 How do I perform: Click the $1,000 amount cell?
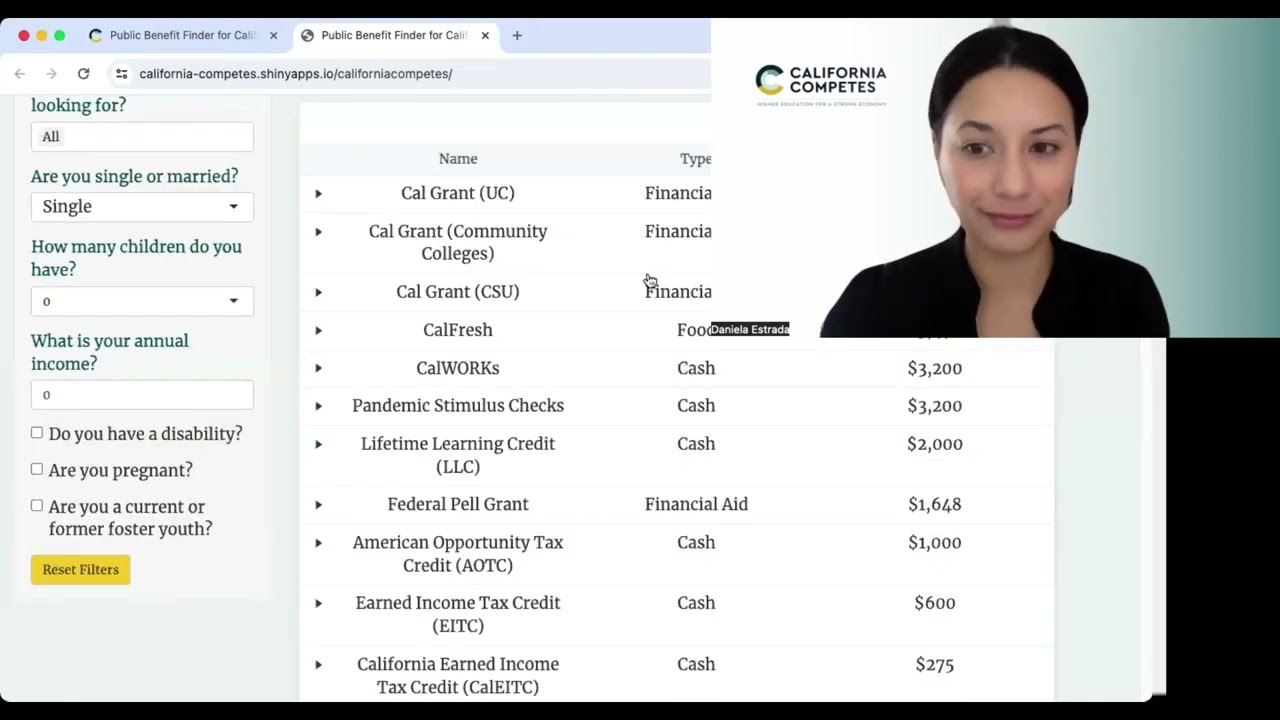click(935, 543)
